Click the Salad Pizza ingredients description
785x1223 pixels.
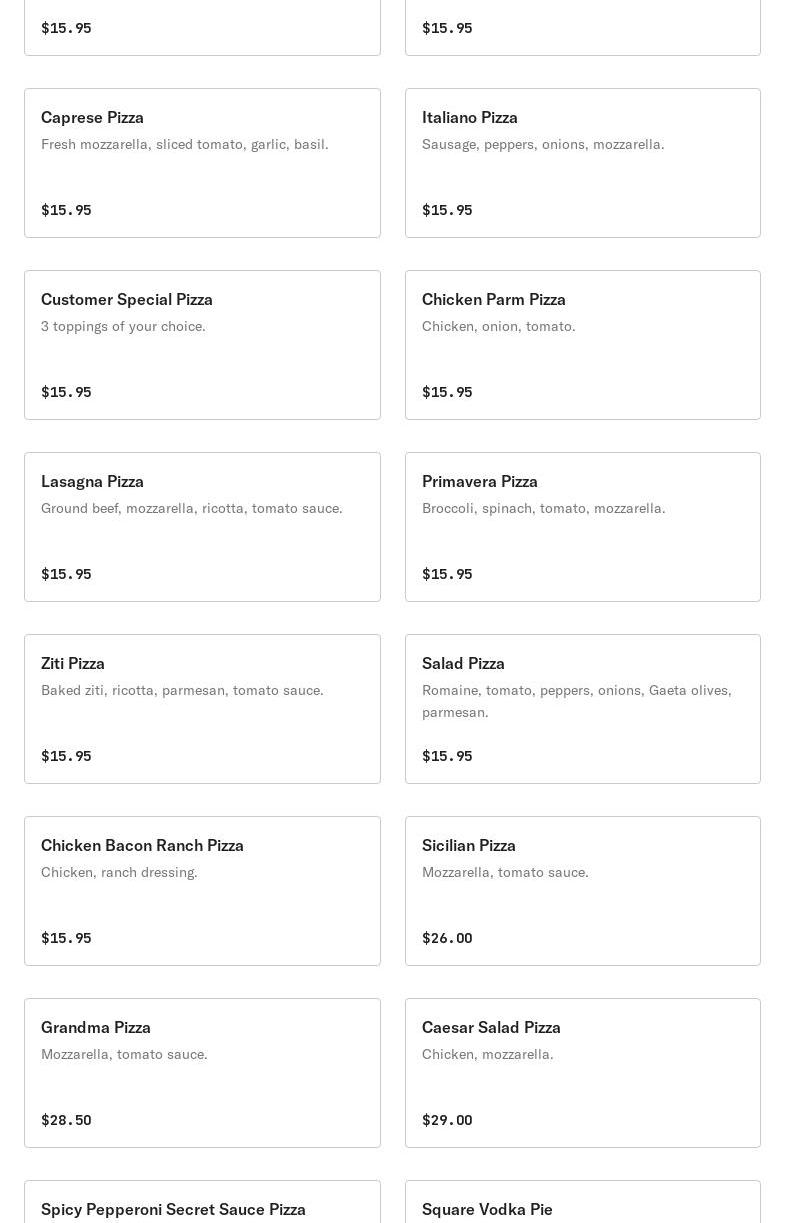[577, 701]
